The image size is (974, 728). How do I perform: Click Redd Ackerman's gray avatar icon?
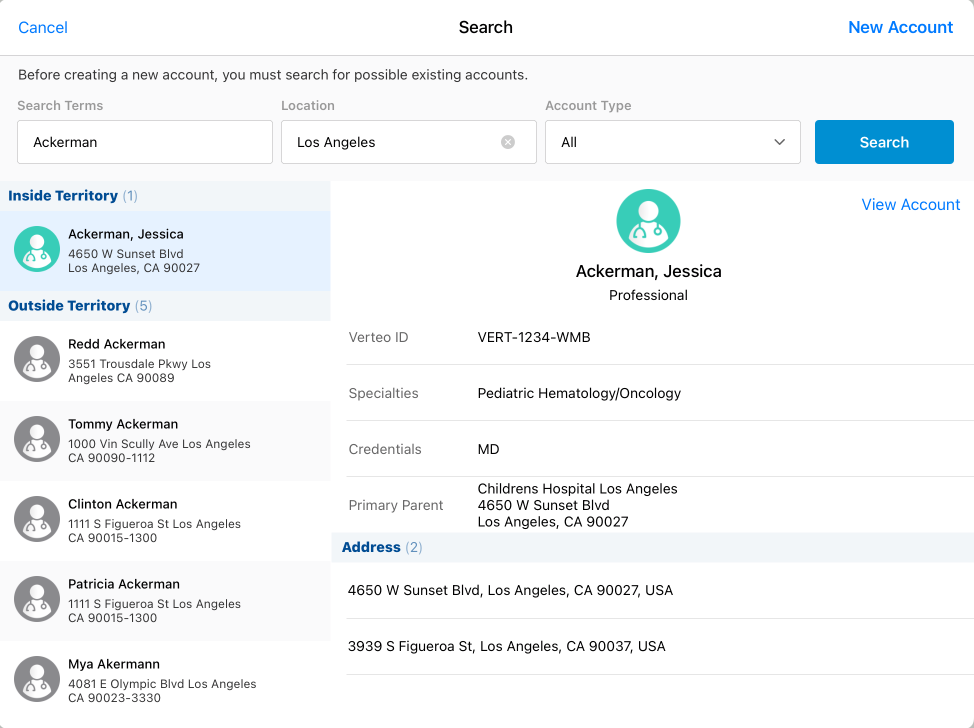tap(37, 360)
